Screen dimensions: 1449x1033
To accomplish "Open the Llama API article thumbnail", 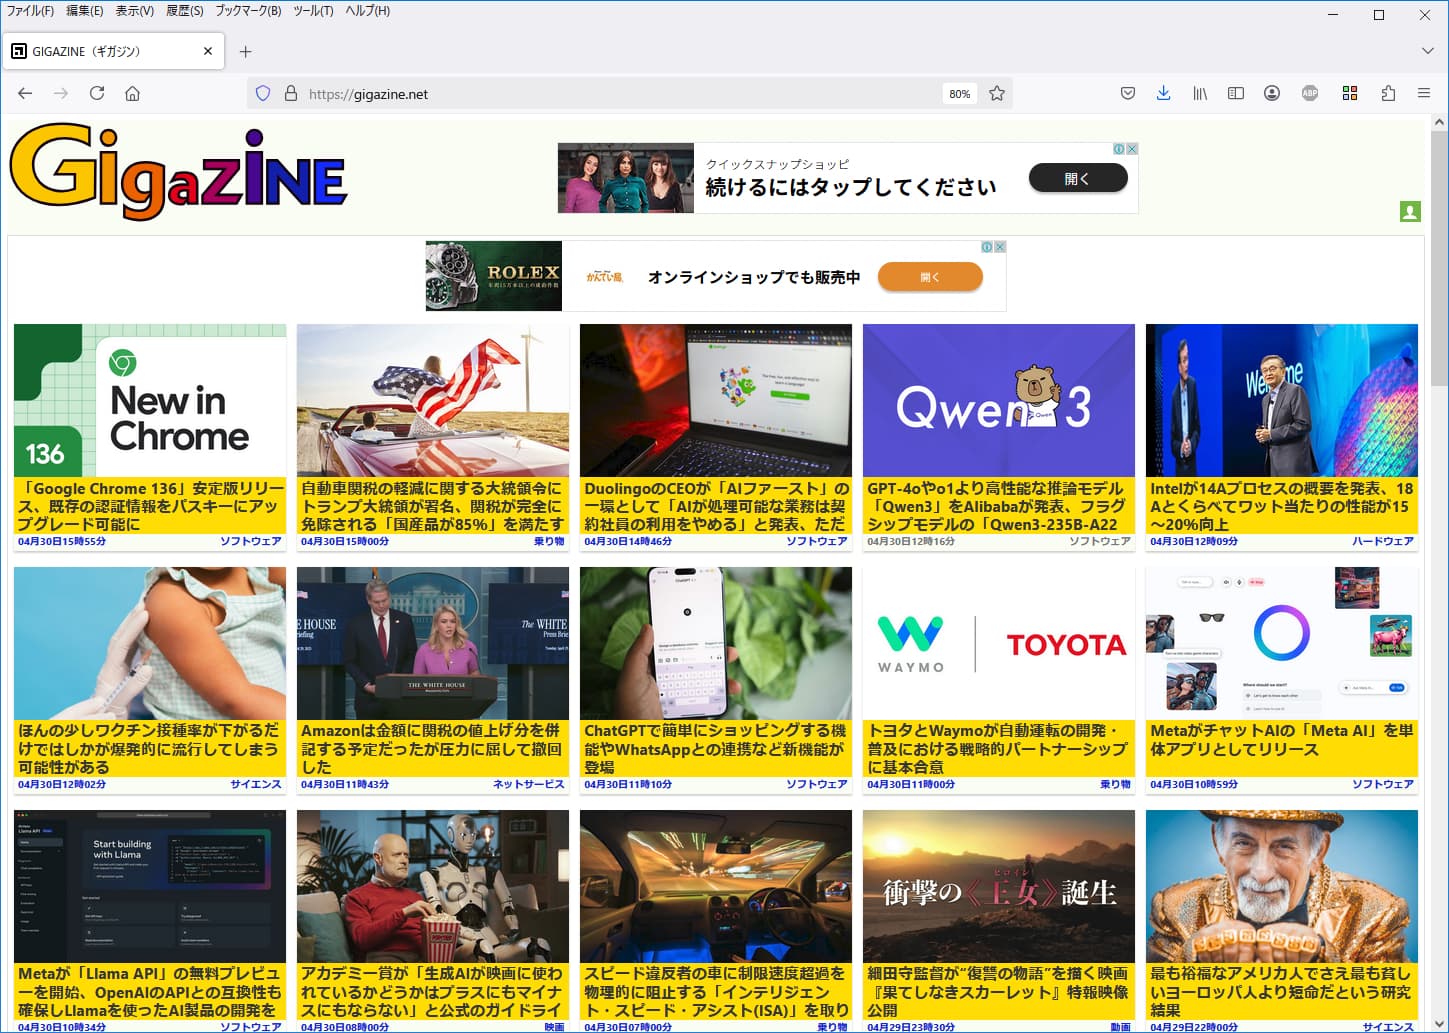I will click(x=150, y=886).
